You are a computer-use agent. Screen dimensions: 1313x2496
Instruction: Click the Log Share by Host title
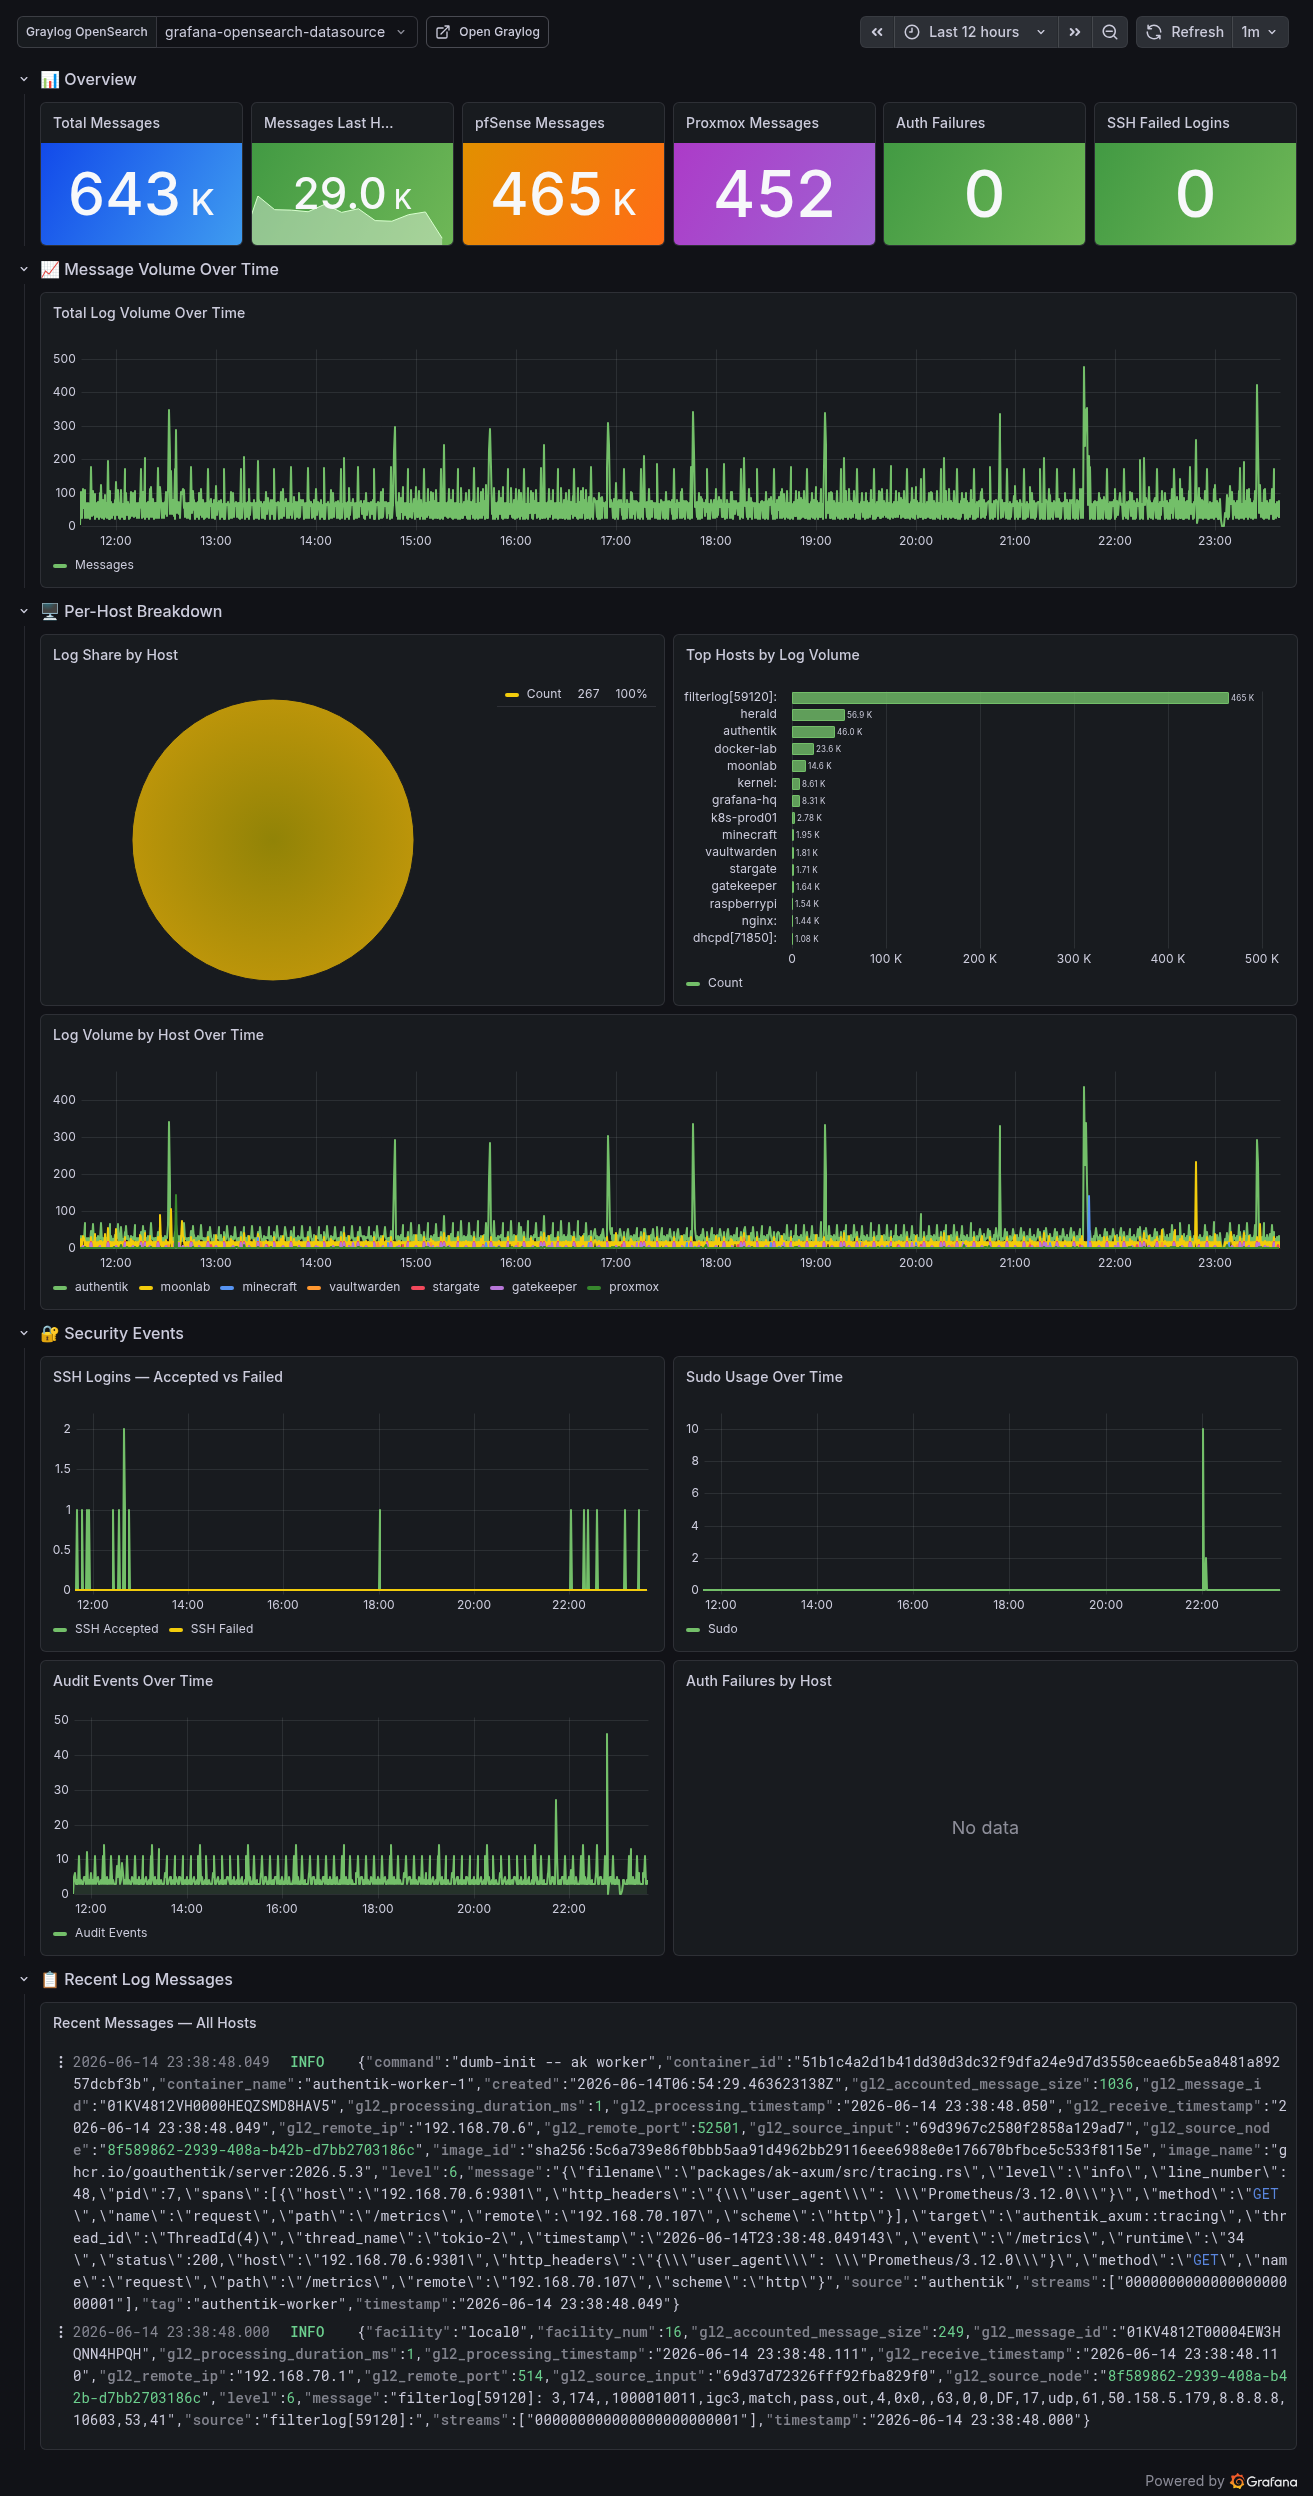pyautogui.click(x=115, y=655)
